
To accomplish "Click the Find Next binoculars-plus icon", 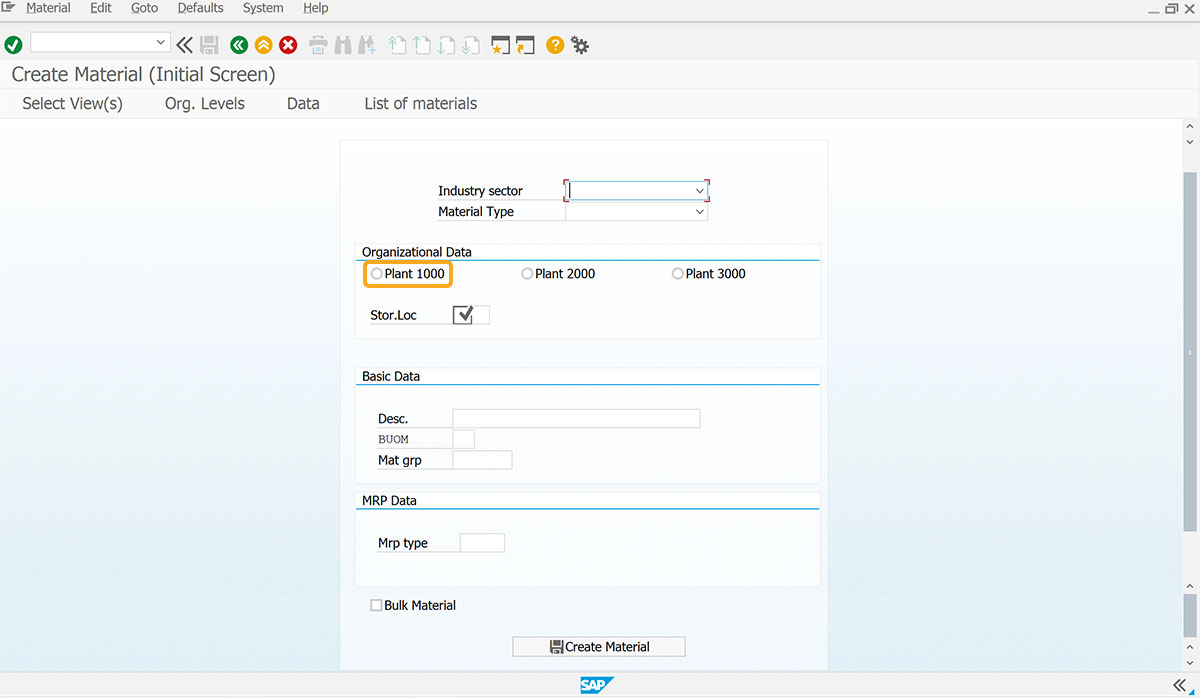I will tap(367, 45).
